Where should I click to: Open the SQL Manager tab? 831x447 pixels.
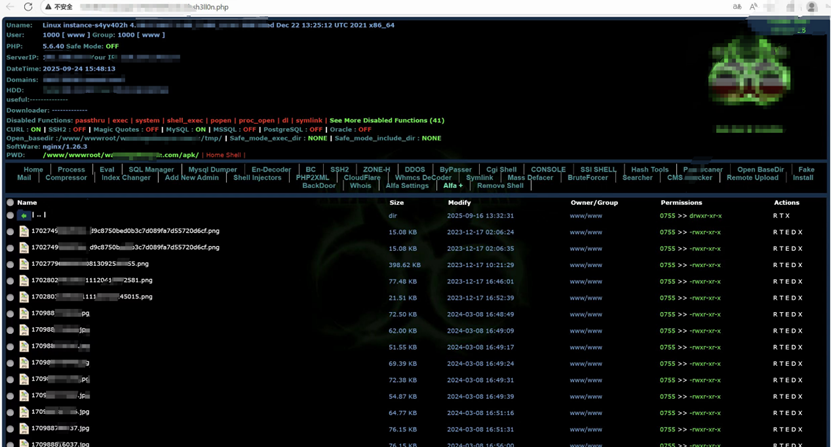tap(151, 170)
